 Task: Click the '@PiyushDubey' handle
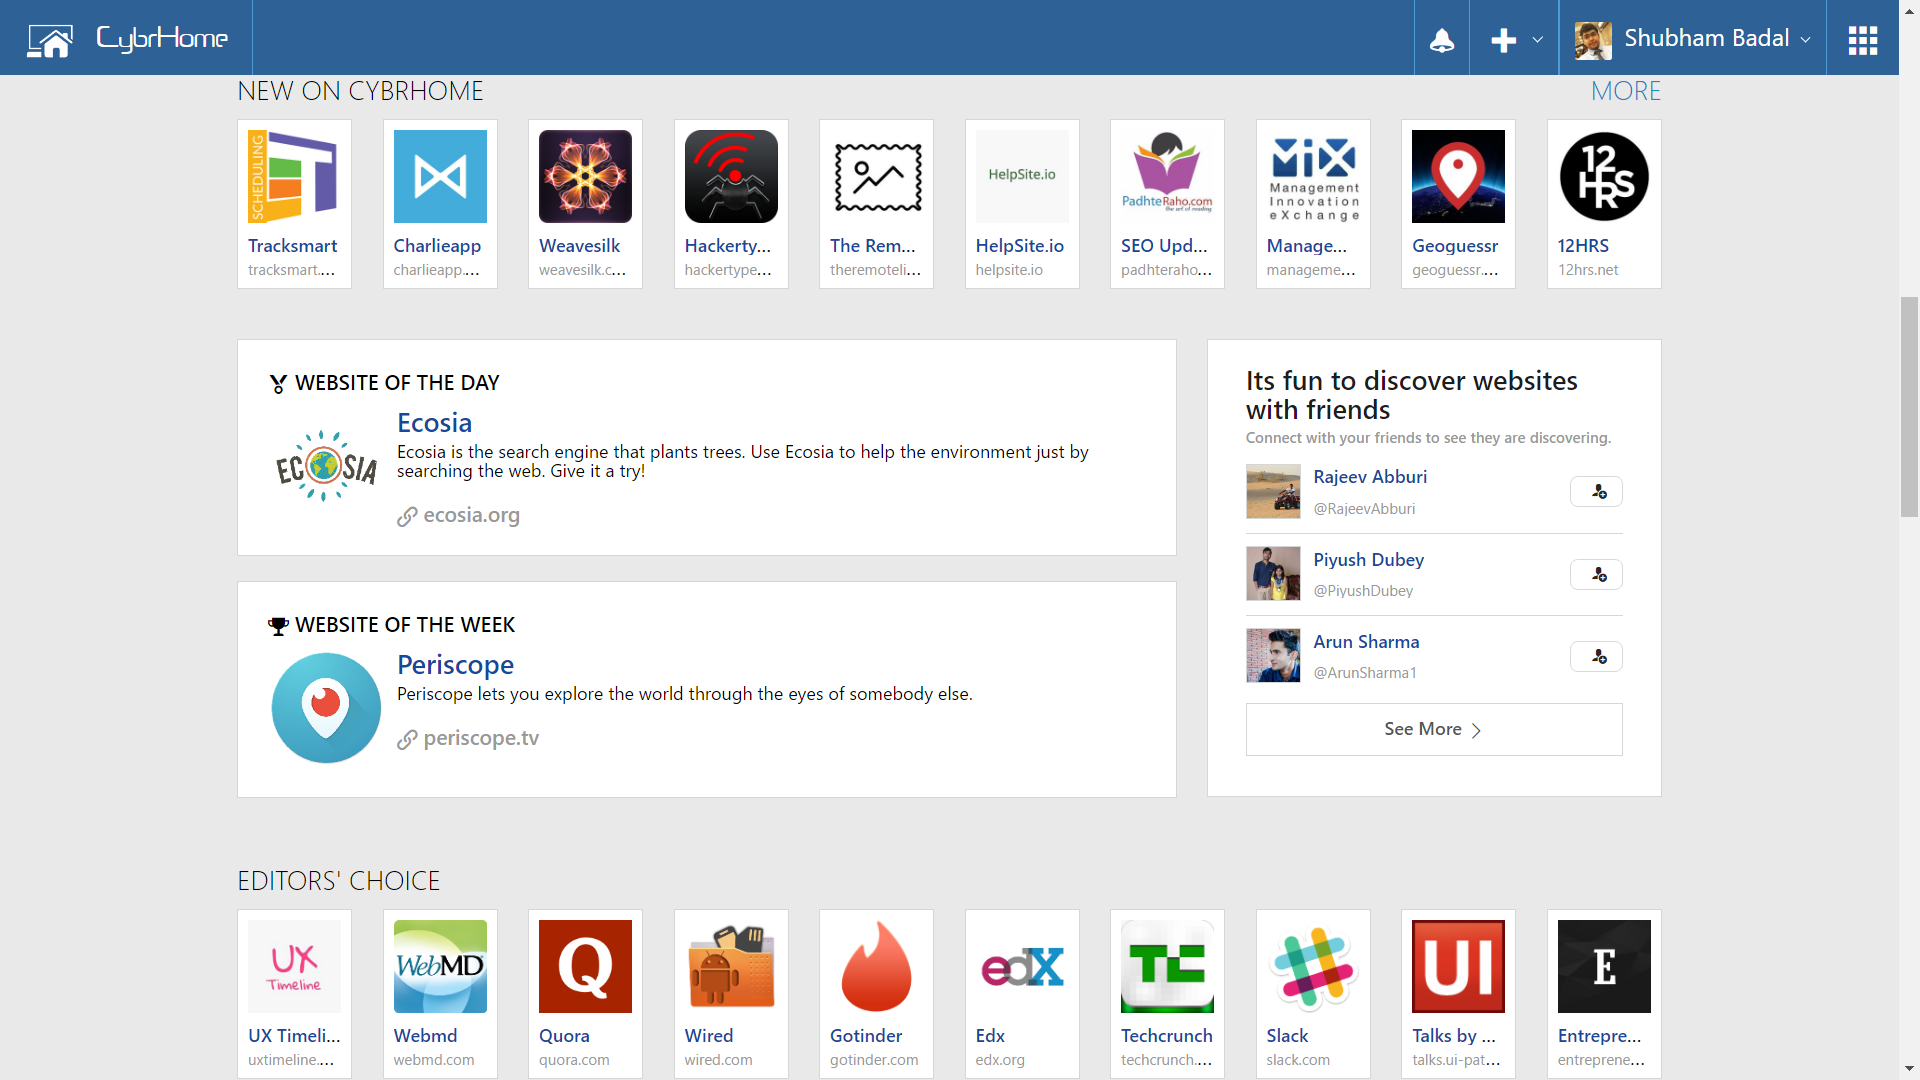point(1363,591)
